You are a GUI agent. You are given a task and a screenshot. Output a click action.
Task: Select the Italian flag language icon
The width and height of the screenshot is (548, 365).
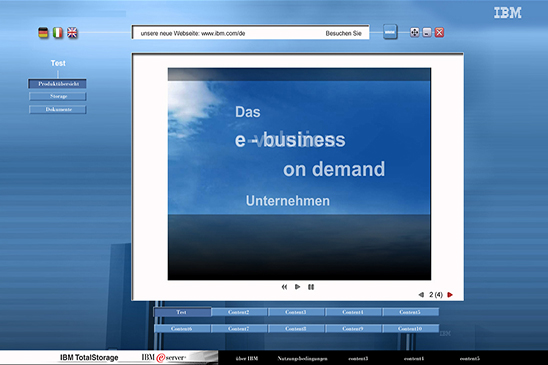coord(58,33)
